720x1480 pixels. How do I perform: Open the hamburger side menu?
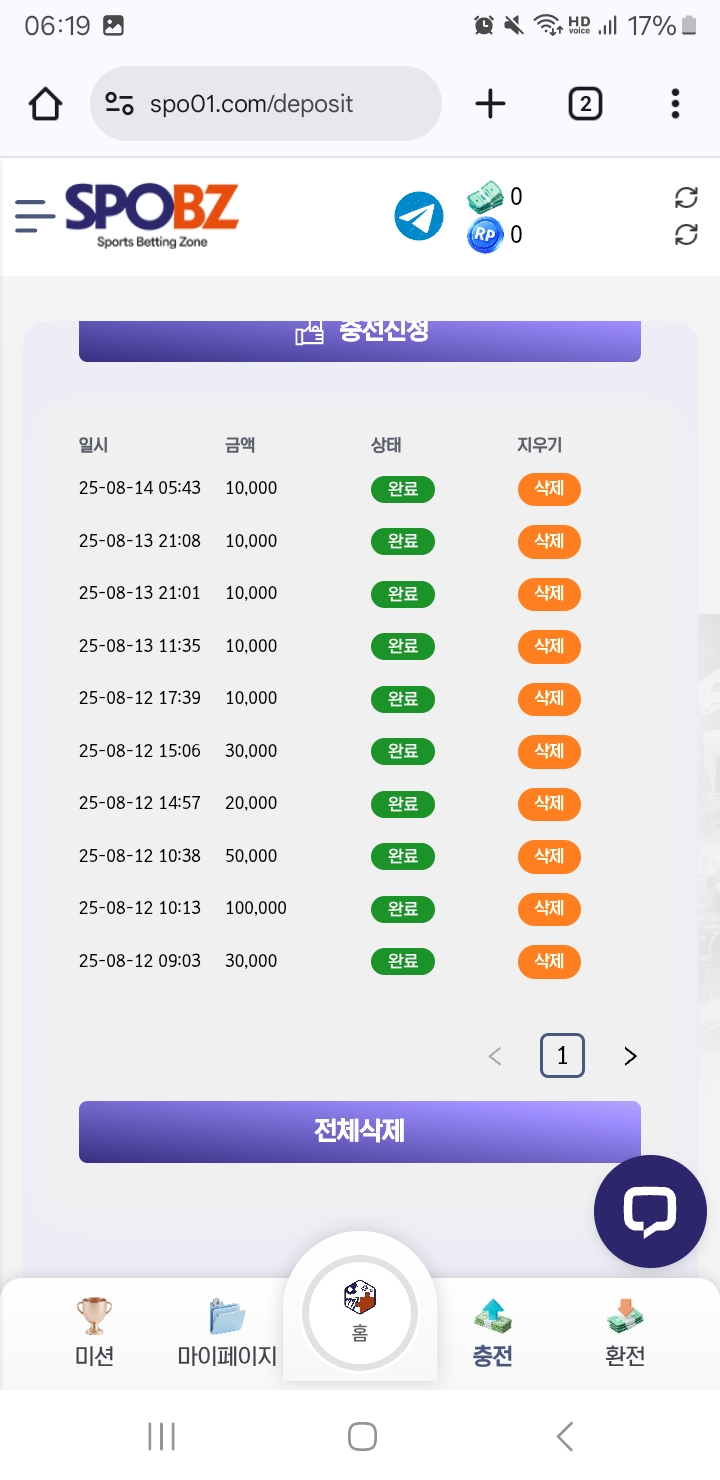click(x=35, y=216)
